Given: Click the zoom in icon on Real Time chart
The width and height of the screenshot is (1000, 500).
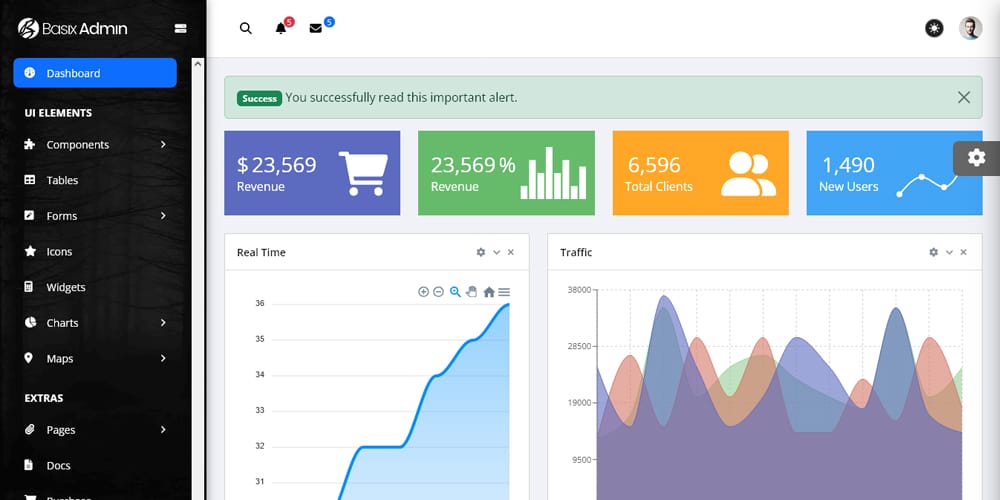Looking at the screenshot, I should click(423, 292).
